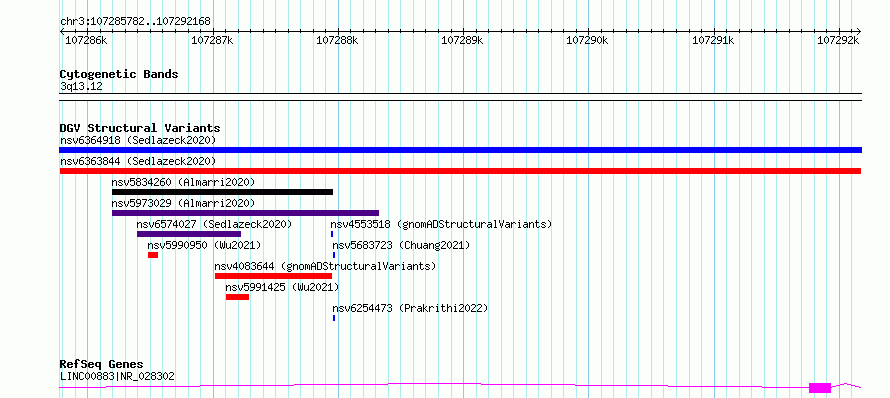The image size is (890, 398).
Task: Click the tiny blue nsv6254473 marker
Action: point(334,318)
